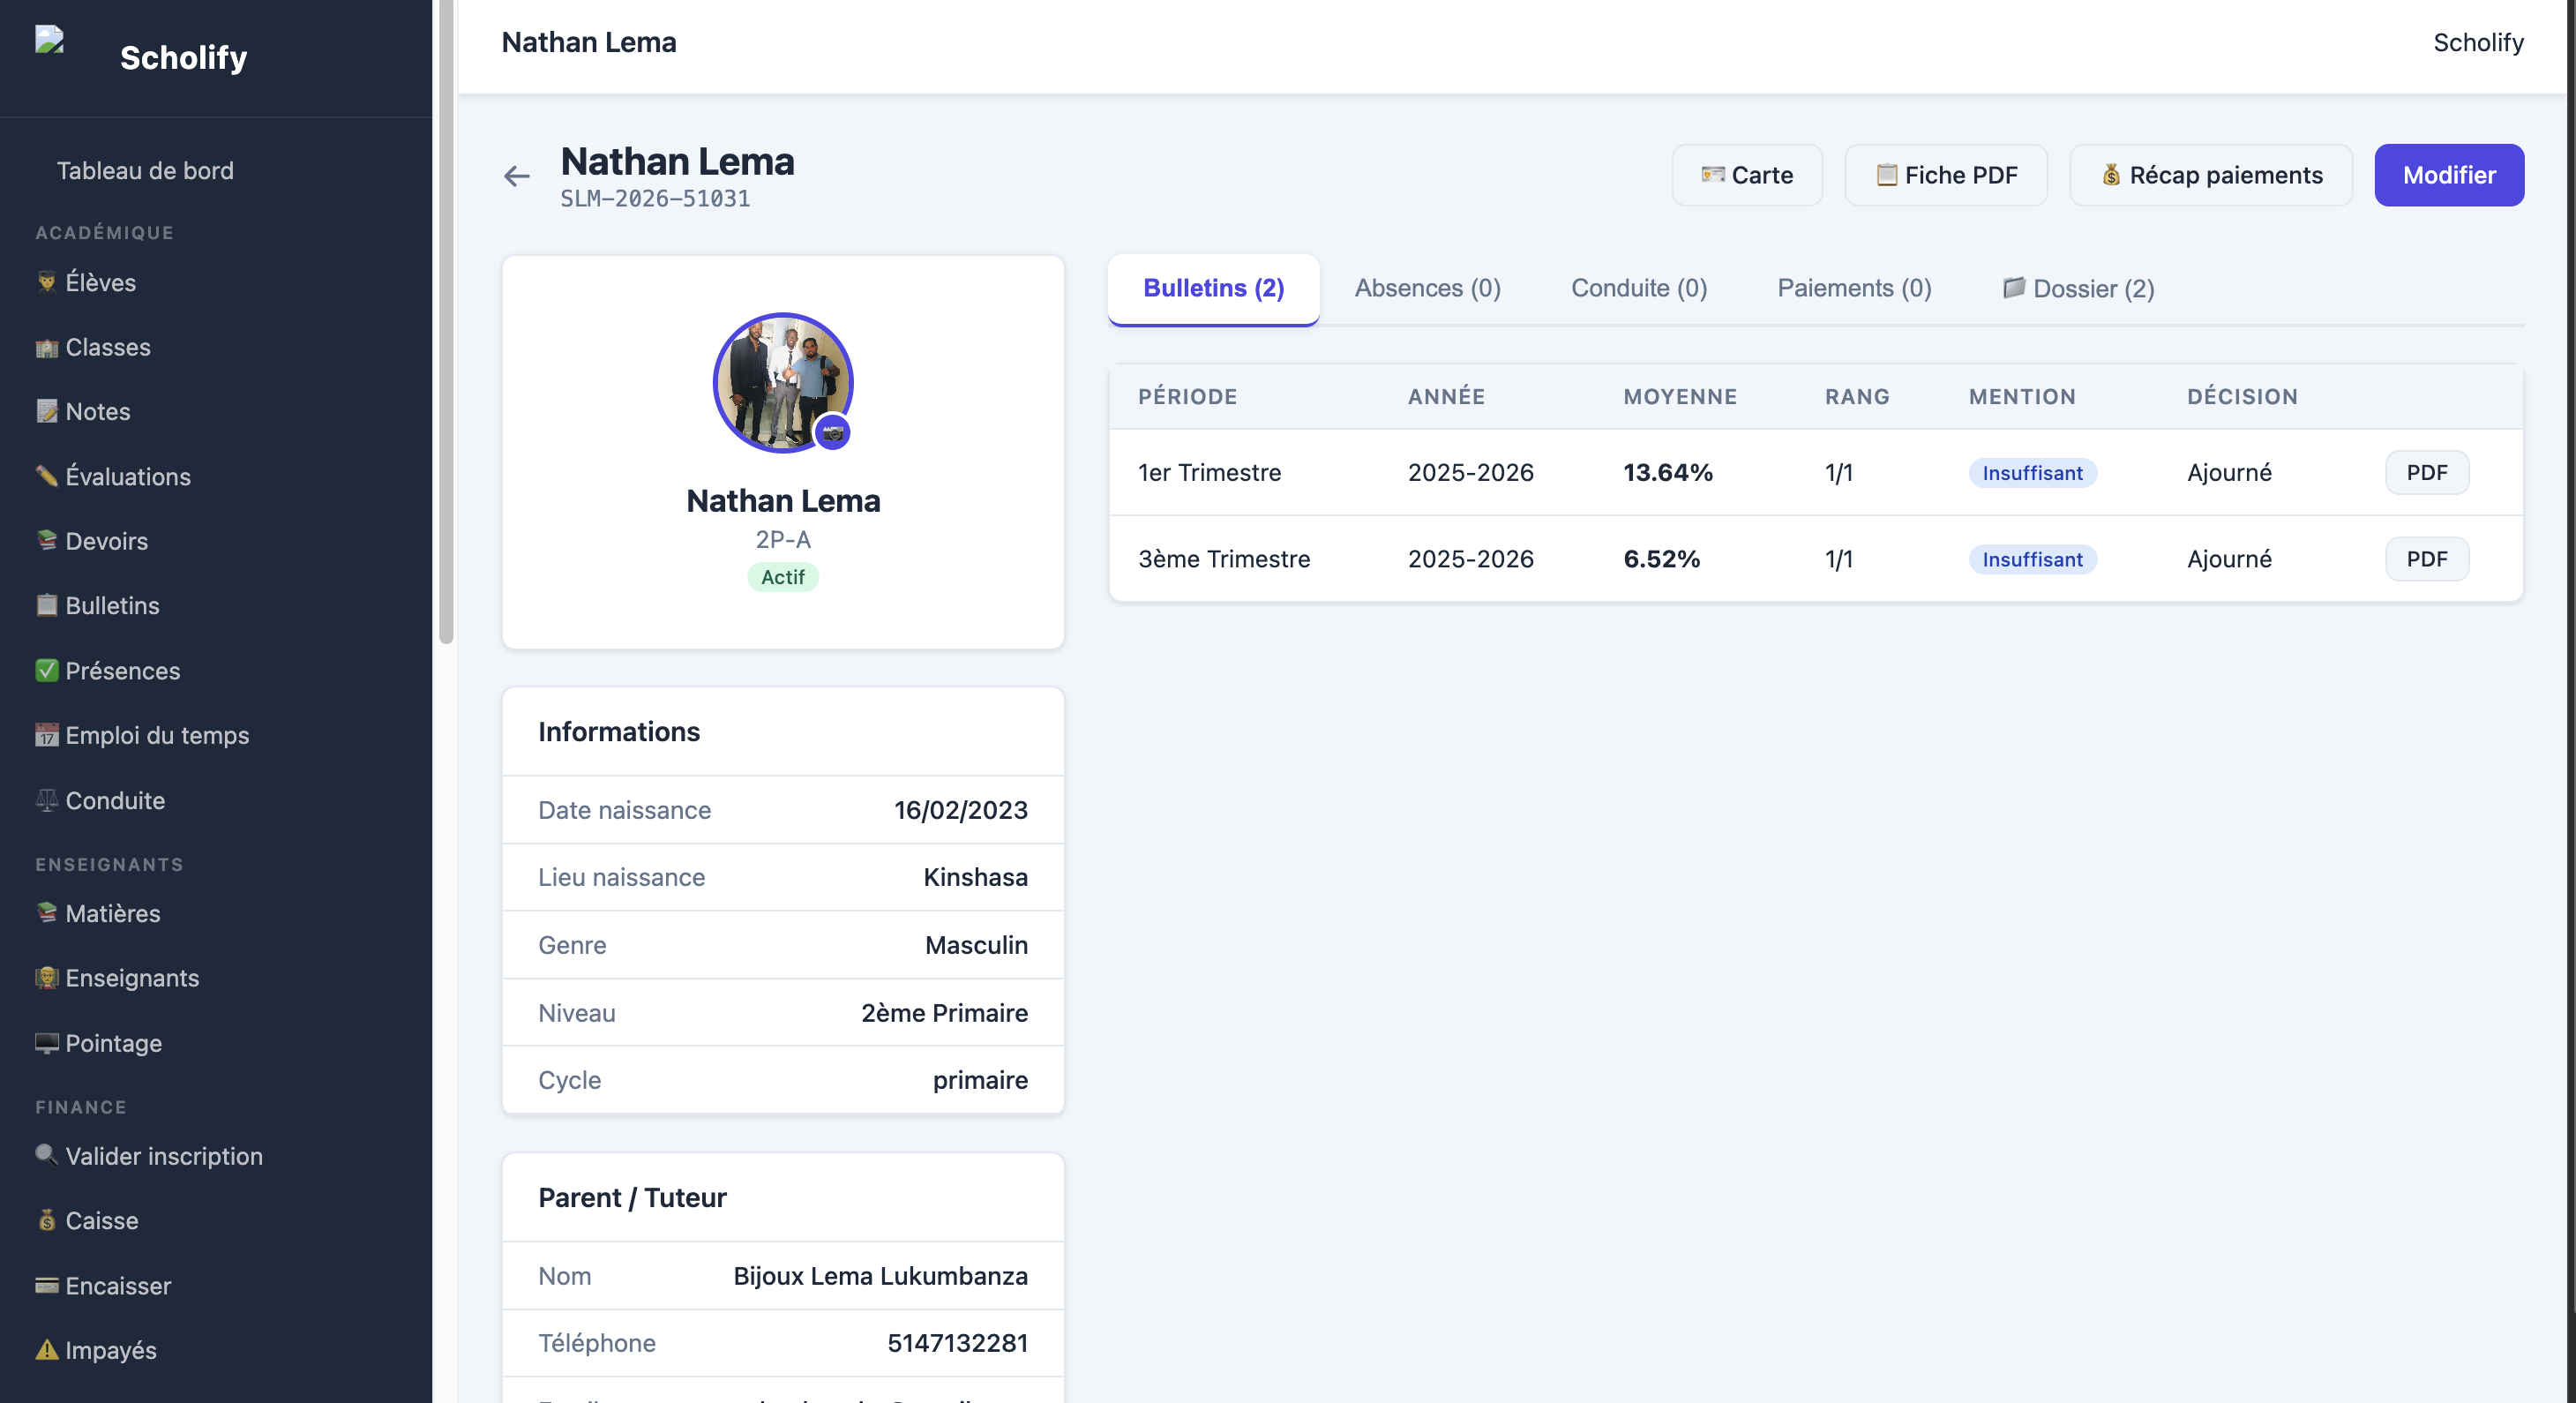2576x1403 pixels.
Task: Go to Notes in the sidebar
Action: (83, 411)
